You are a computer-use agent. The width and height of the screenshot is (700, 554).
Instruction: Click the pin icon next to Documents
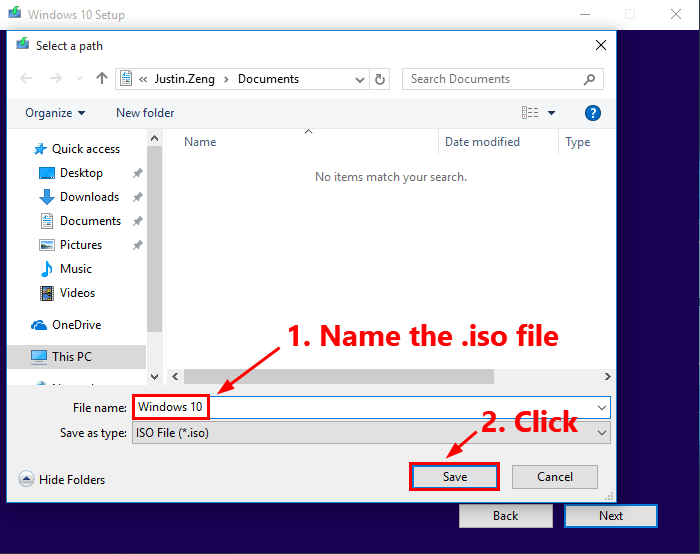138,221
